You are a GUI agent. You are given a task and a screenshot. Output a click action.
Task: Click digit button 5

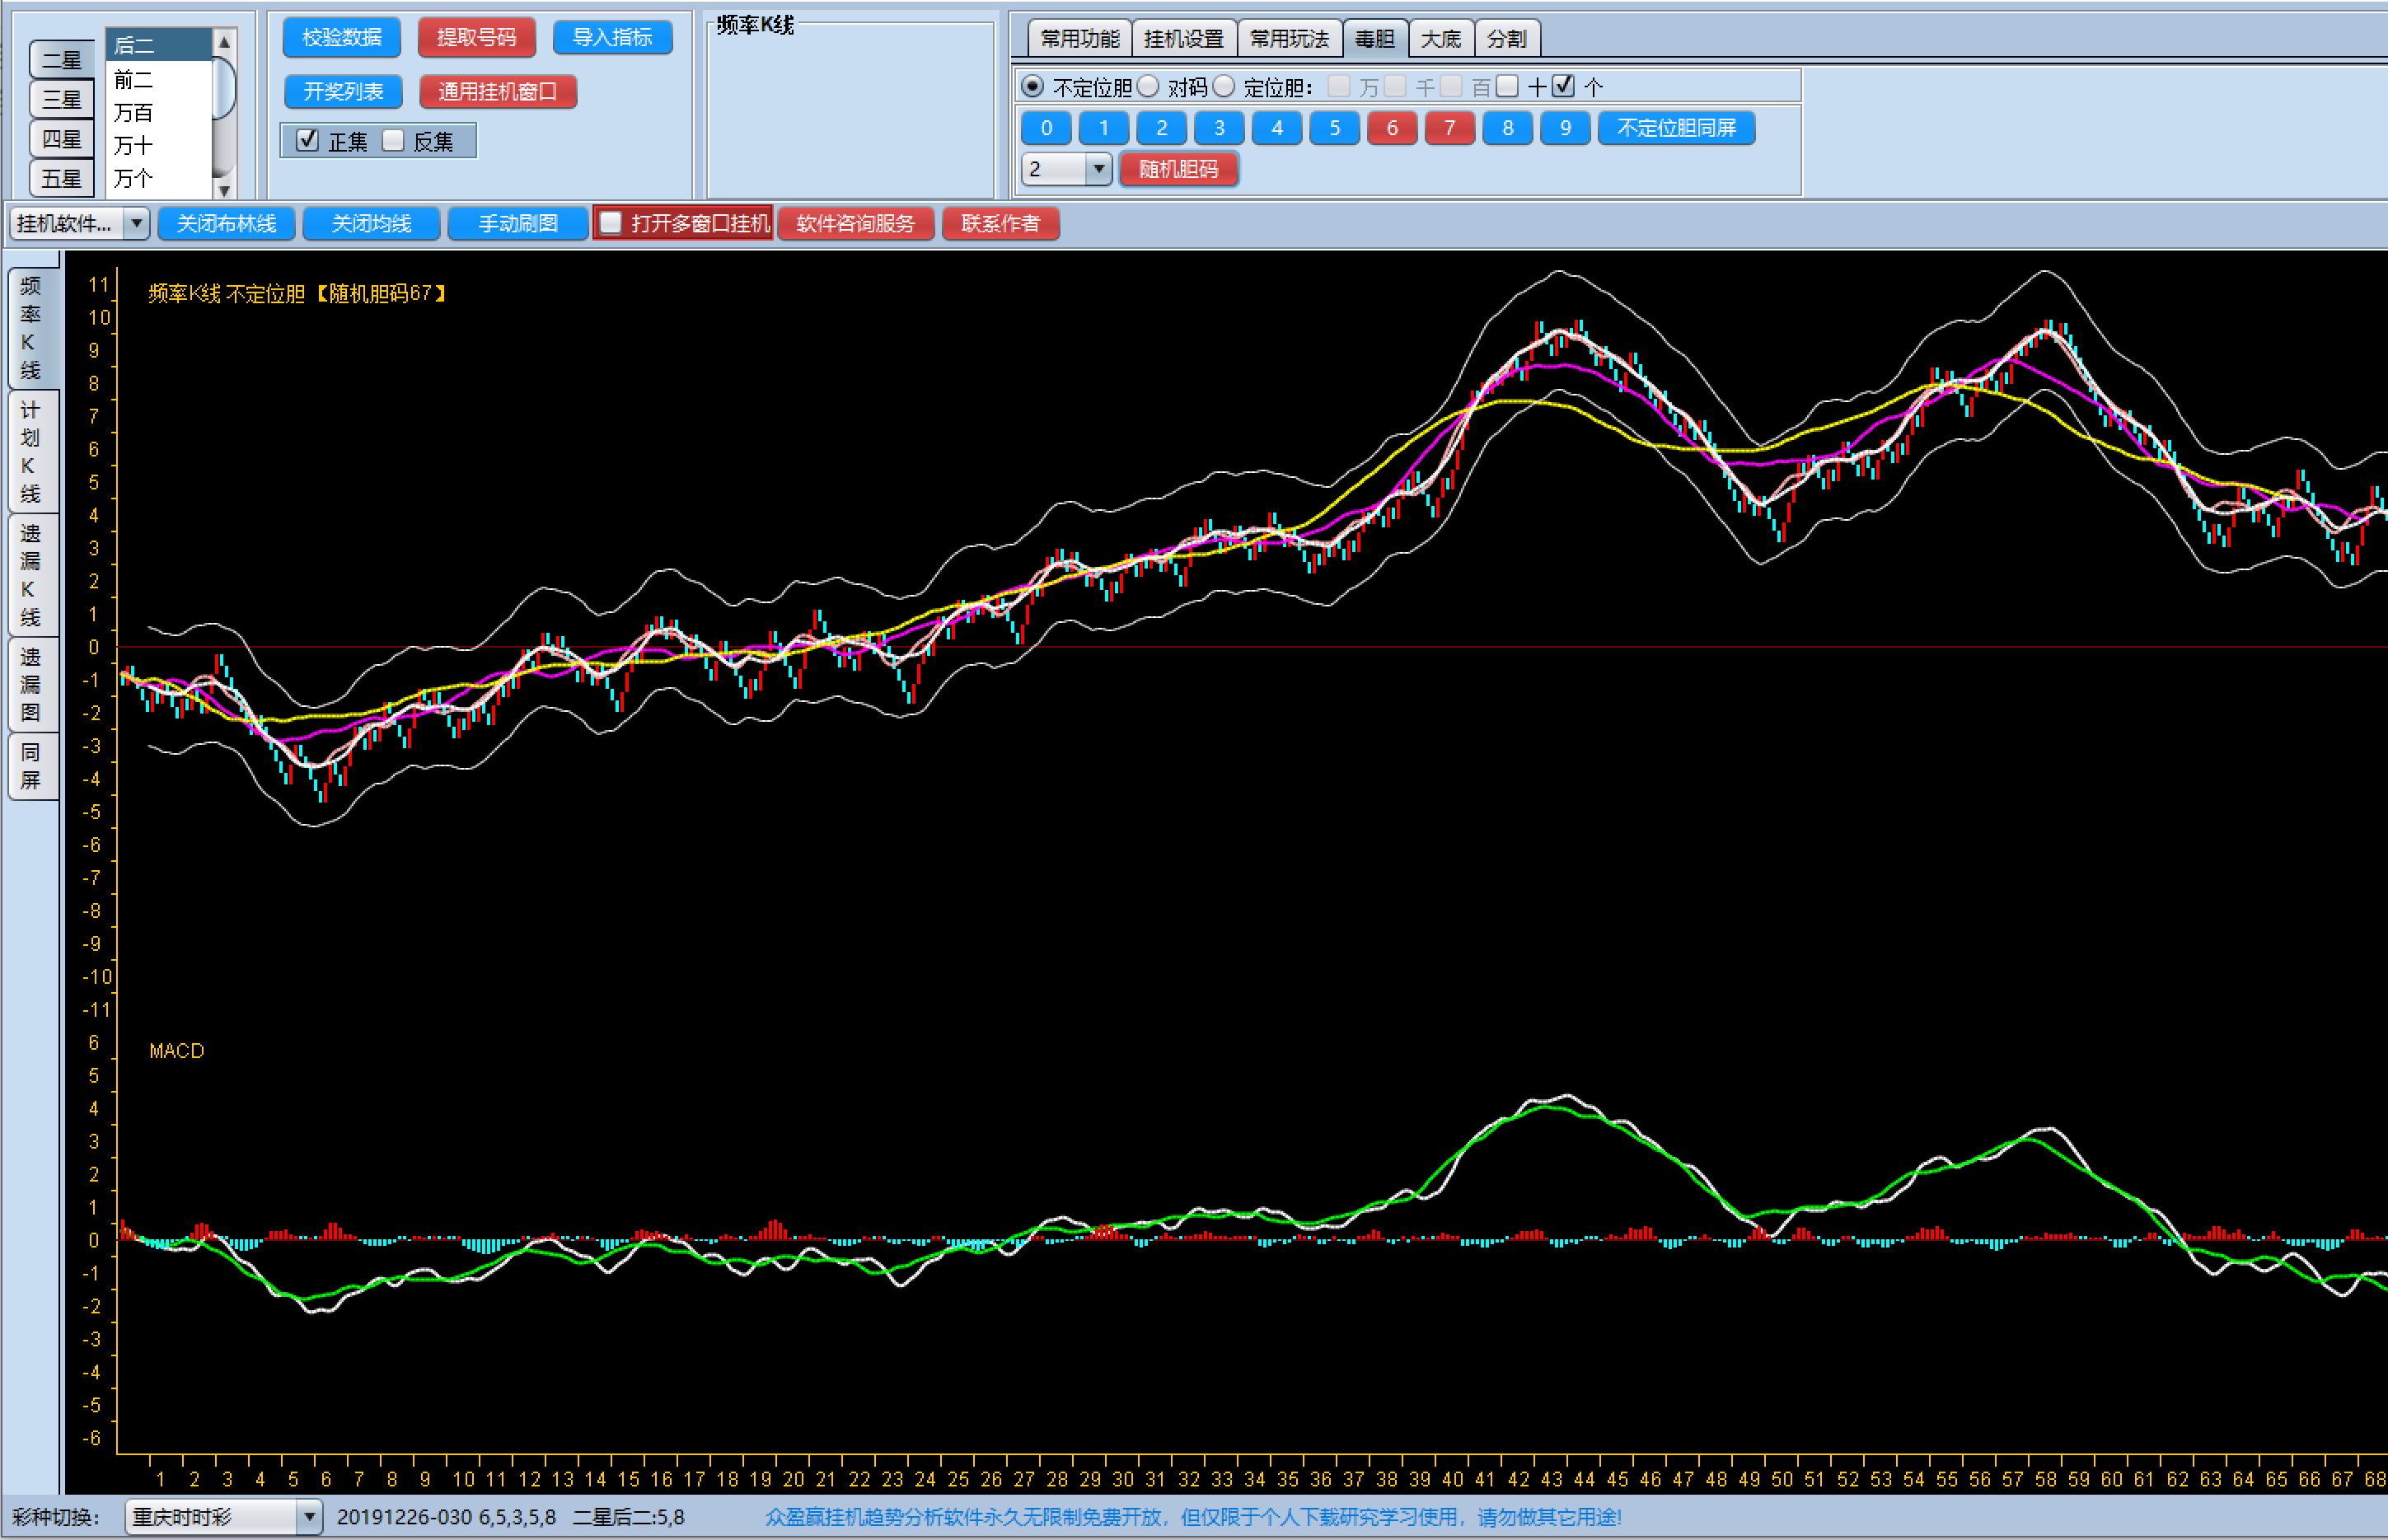click(1335, 128)
